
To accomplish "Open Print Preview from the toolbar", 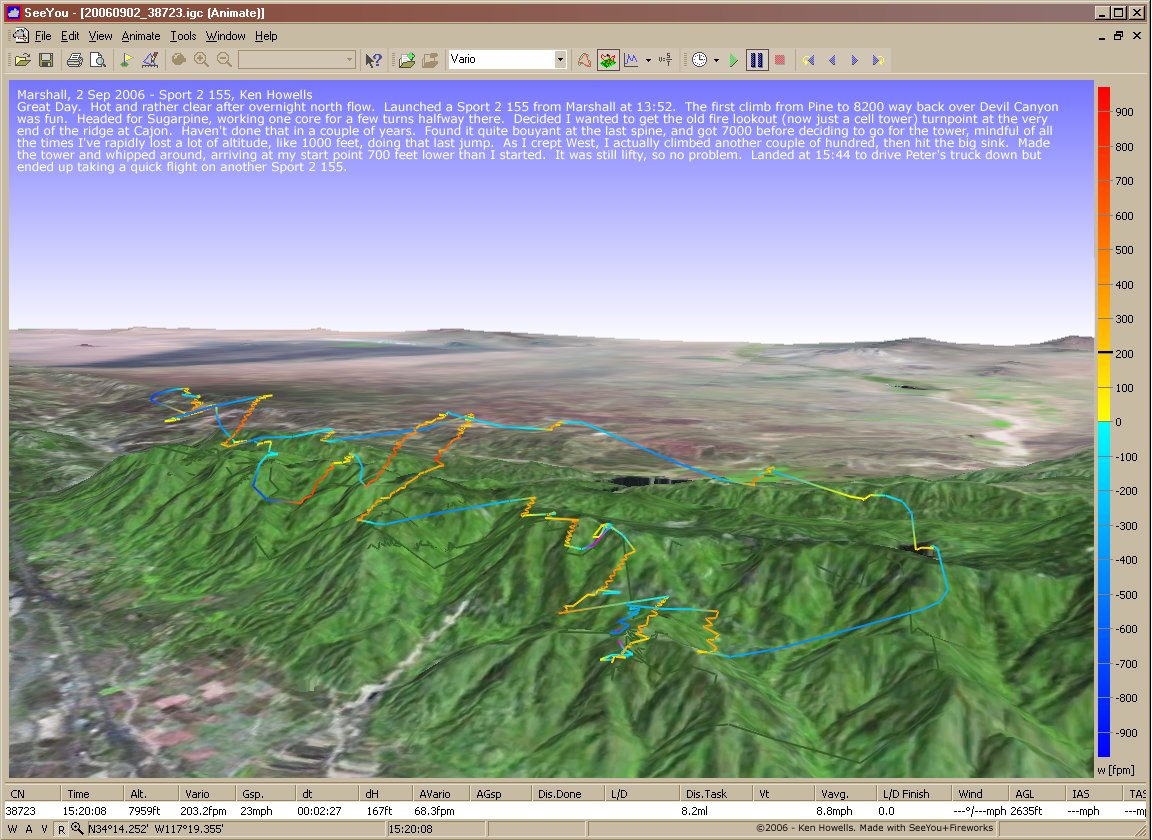I will [98, 60].
